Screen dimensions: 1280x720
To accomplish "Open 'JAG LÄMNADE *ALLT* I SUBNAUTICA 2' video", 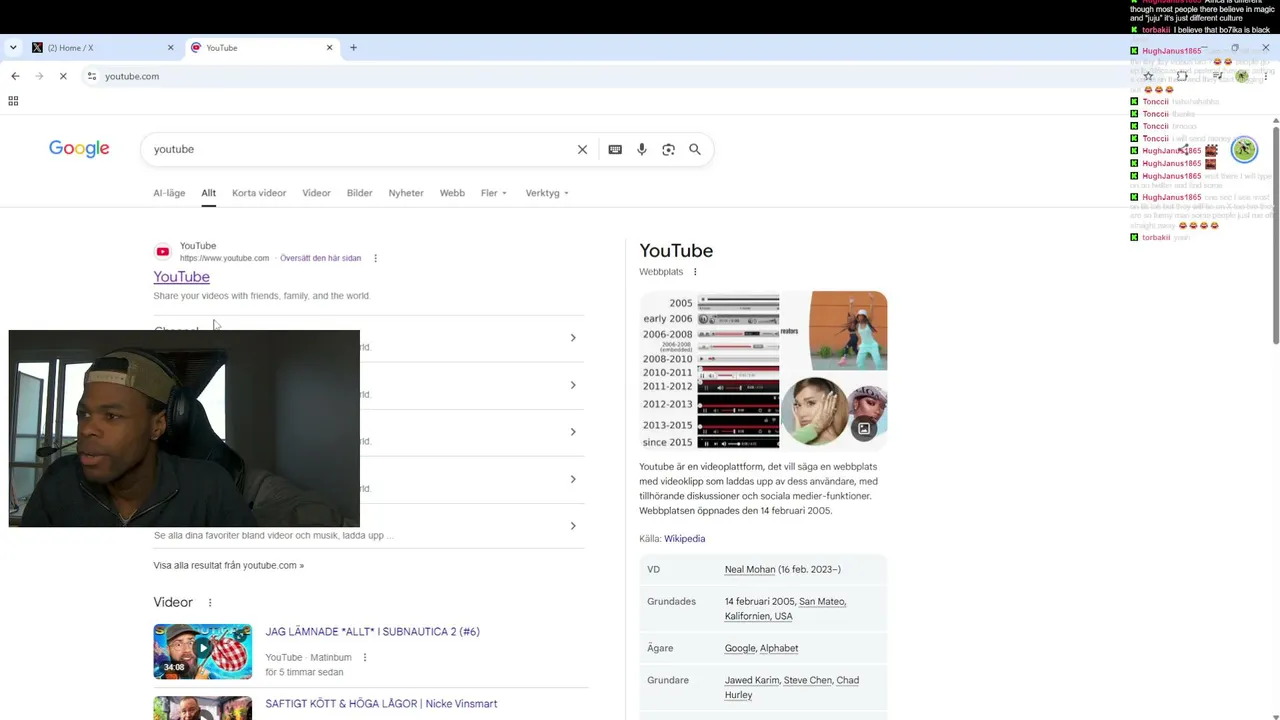I will 372,632.
